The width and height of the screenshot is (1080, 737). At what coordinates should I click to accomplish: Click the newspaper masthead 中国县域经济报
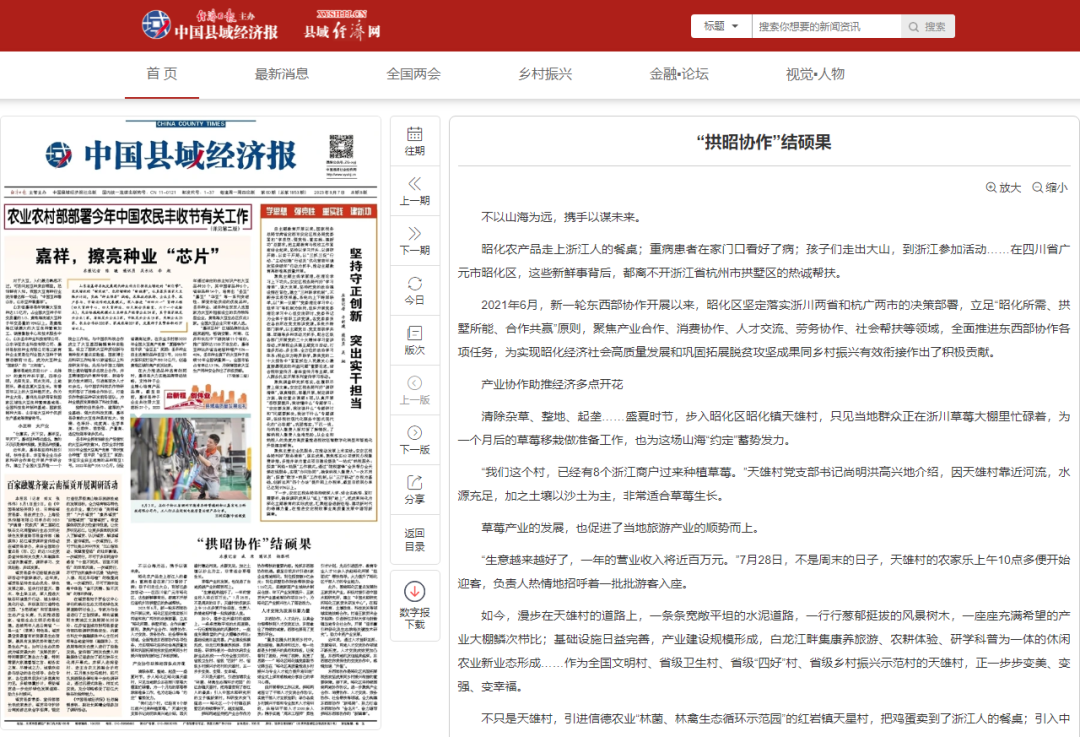[x=171, y=155]
